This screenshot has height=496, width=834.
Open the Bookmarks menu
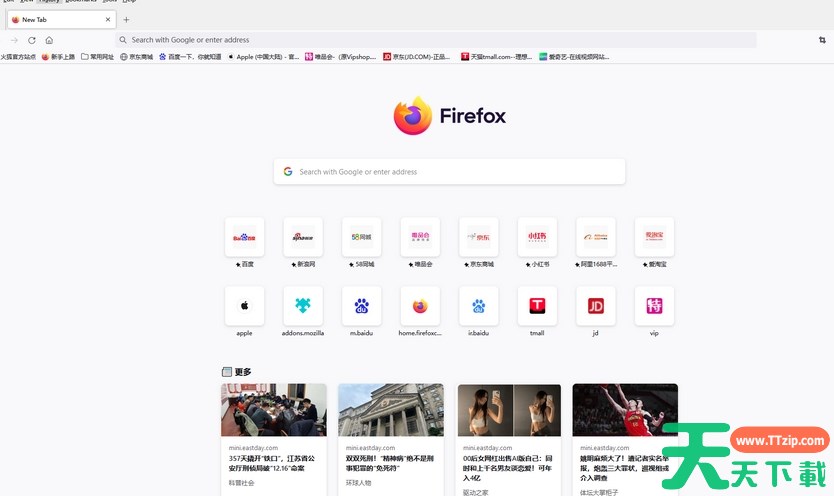pos(81,1)
